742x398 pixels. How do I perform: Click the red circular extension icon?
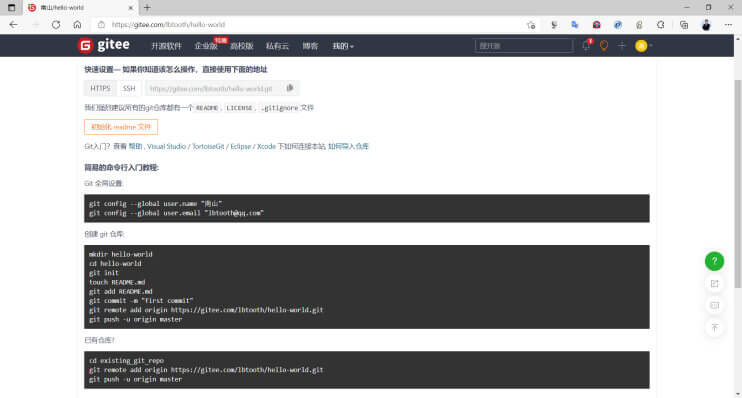click(x=596, y=25)
